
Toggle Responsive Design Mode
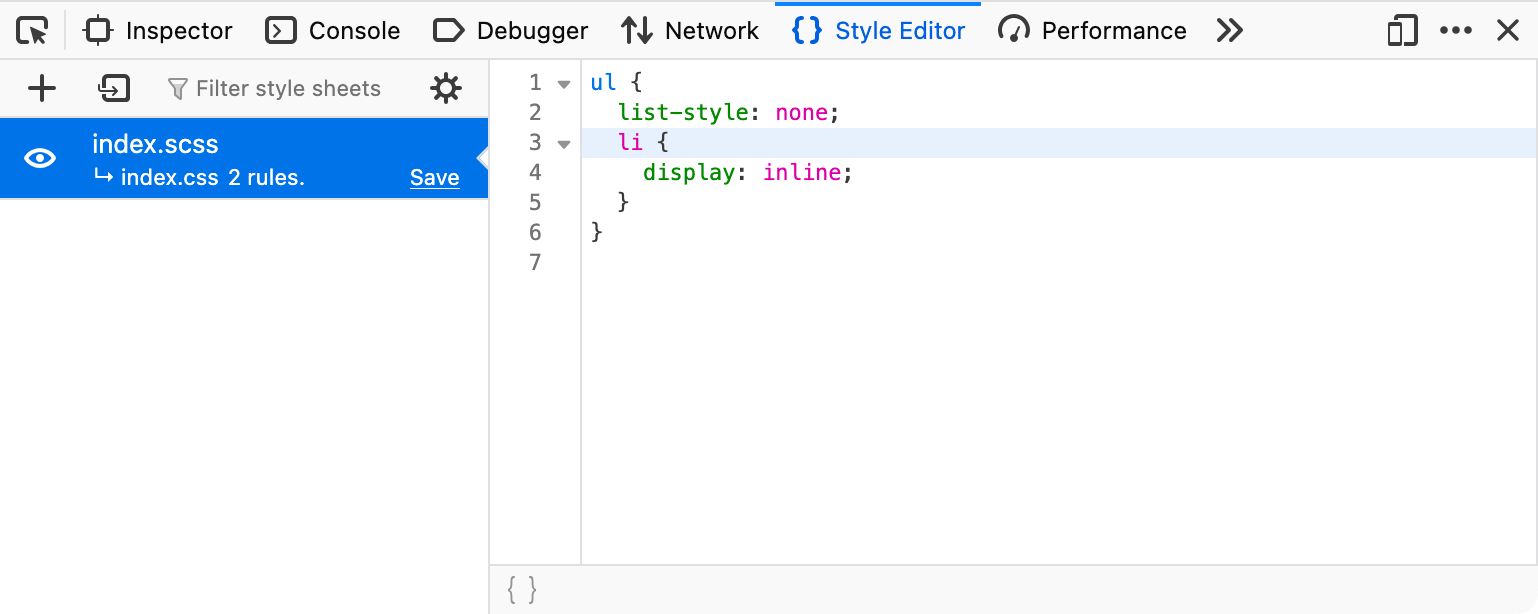[x=1401, y=30]
